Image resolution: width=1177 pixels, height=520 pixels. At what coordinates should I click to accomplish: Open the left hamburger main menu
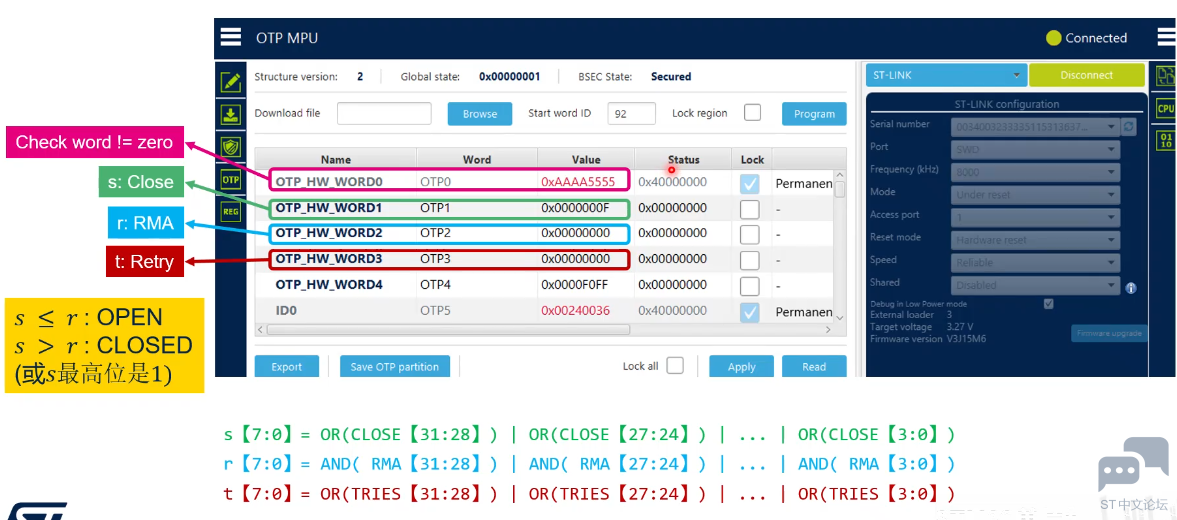pyautogui.click(x=231, y=38)
